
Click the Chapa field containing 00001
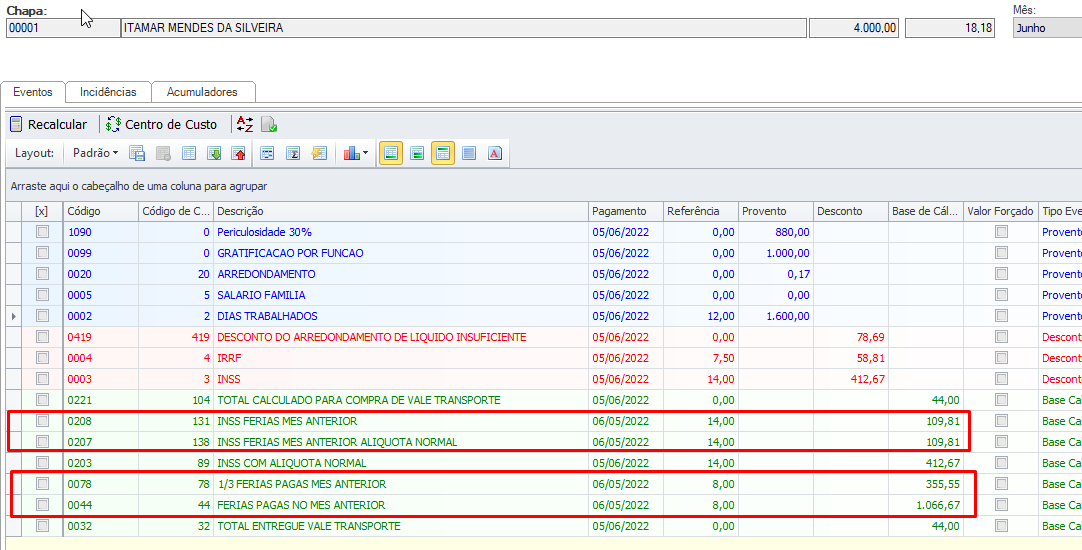(x=62, y=28)
